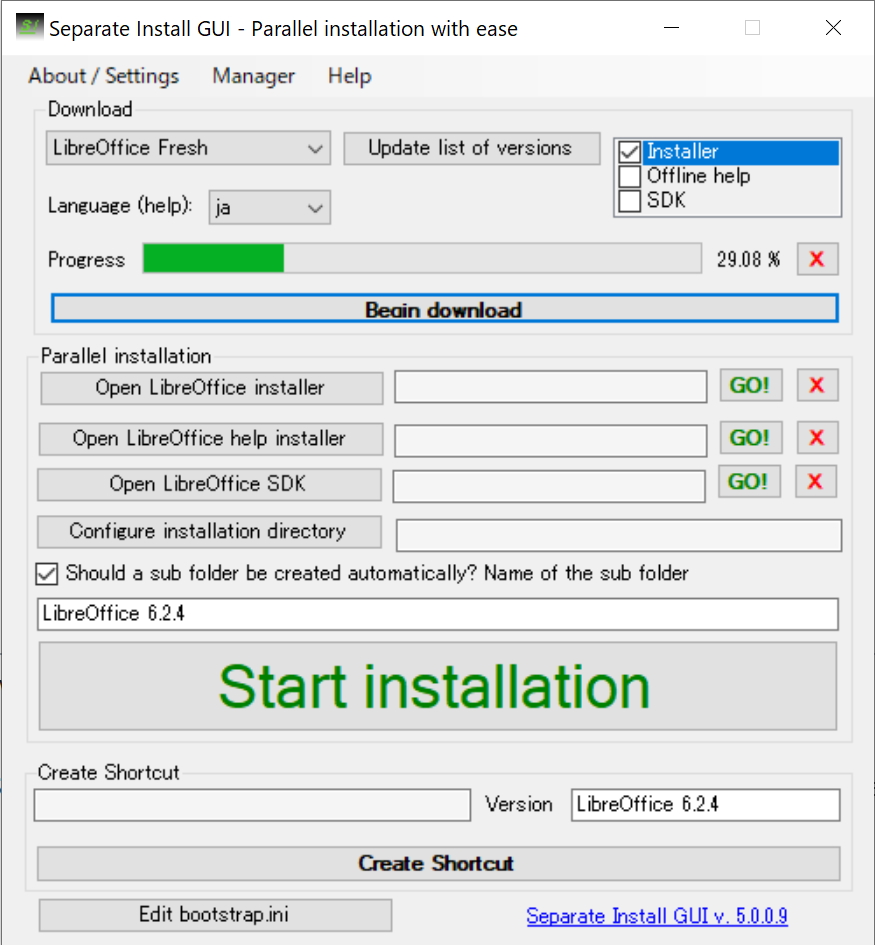This screenshot has height=945, width=875.
Task: Click Open LibreOffice installer
Action: coord(210,388)
